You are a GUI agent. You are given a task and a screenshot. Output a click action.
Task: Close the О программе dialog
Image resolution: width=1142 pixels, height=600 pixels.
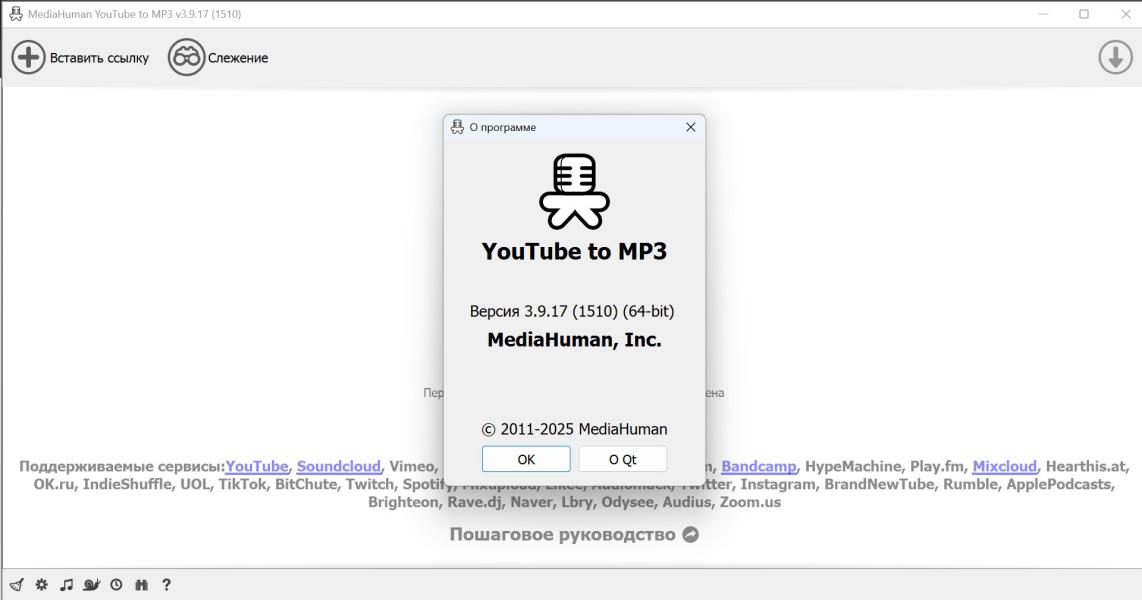click(690, 127)
